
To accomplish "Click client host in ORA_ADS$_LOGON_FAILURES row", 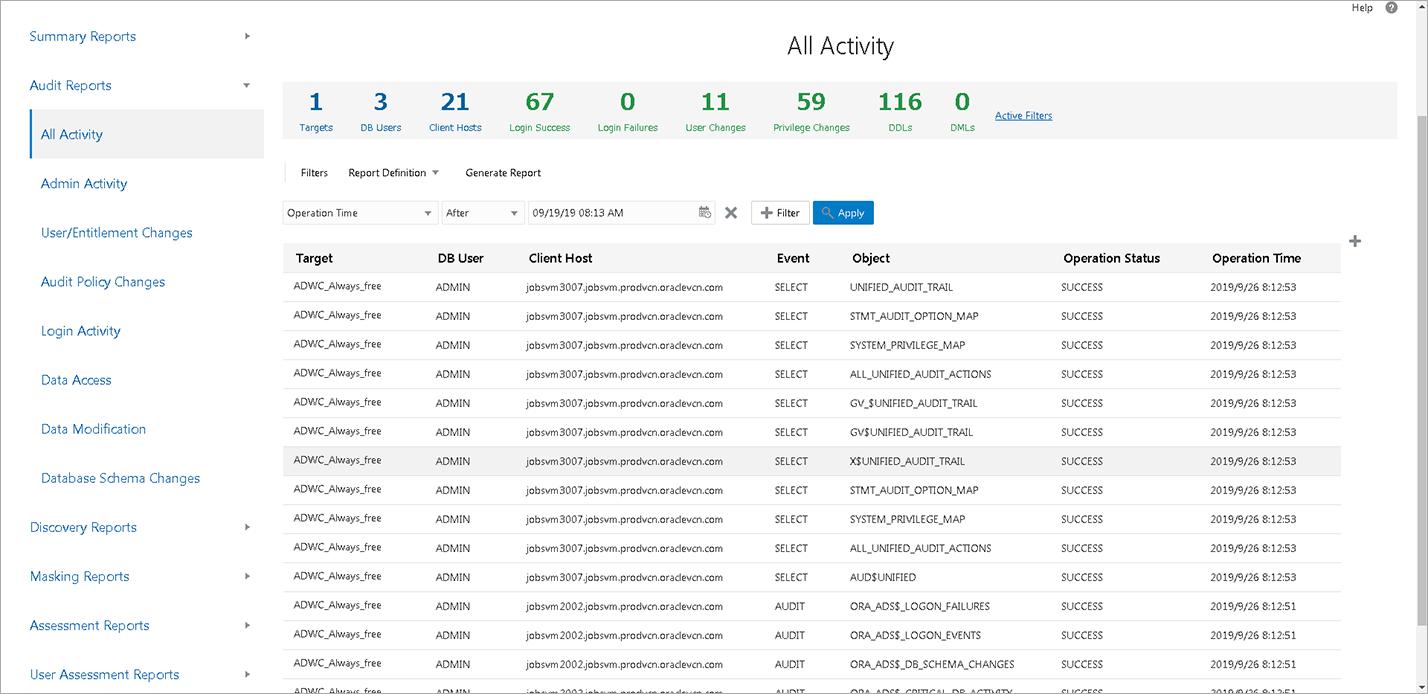I will 624,606.
